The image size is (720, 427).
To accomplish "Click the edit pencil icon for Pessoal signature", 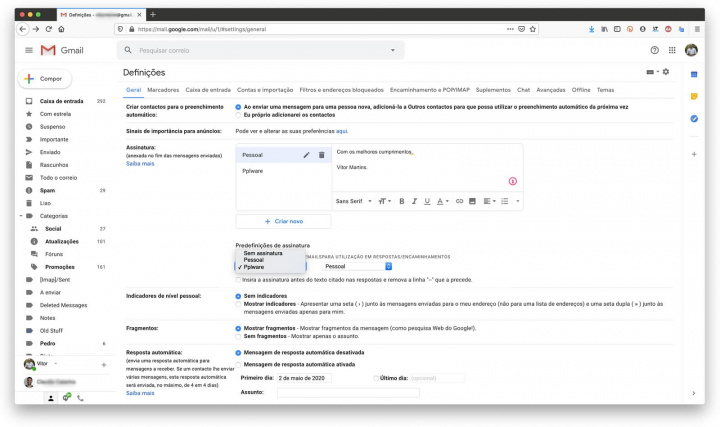I will point(306,155).
